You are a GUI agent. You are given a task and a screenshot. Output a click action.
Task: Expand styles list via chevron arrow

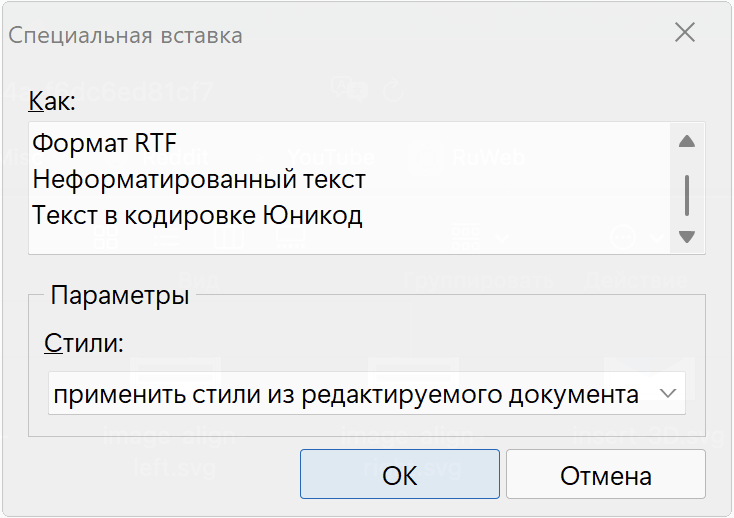click(669, 394)
